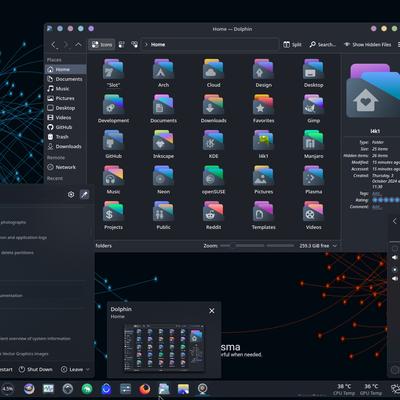Viewport: 400px width, 400px height.
Task: Open launcher settings gear icon
Action: tap(71, 195)
